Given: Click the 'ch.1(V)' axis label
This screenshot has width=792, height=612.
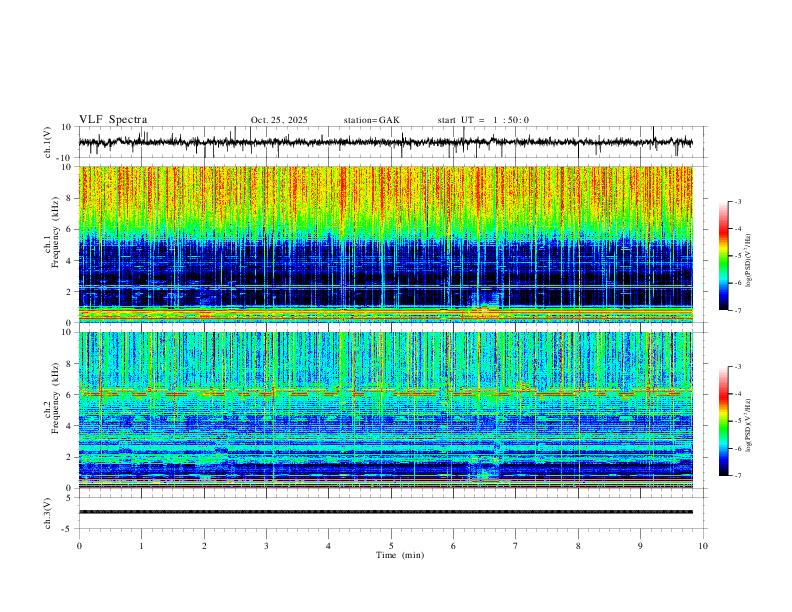Looking at the screenshot, I should (48, 142).
